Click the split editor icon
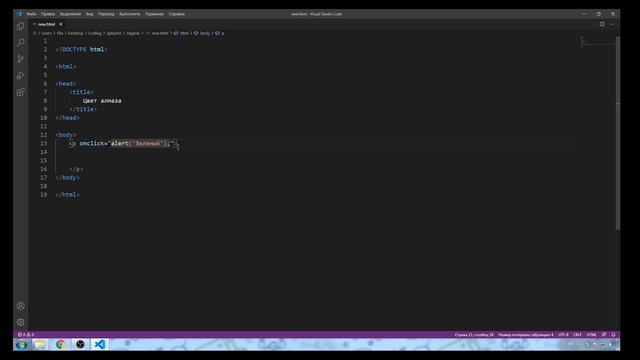The width and height of the screenshot is (640, 360). point(602,24)
